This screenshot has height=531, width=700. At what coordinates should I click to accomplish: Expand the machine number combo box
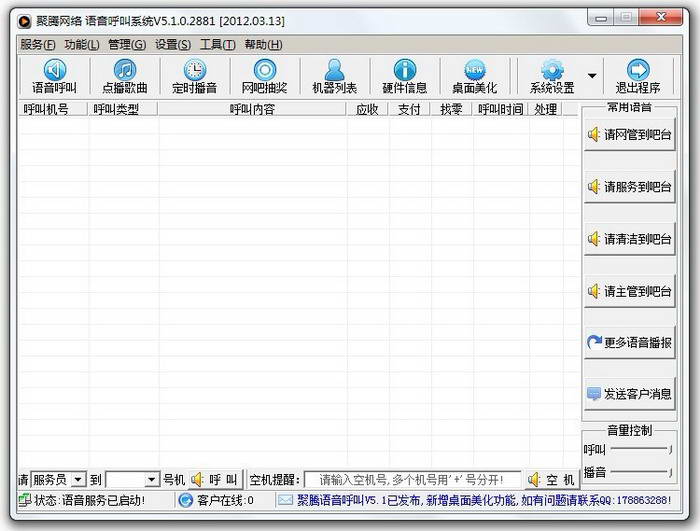pos(152,480)
